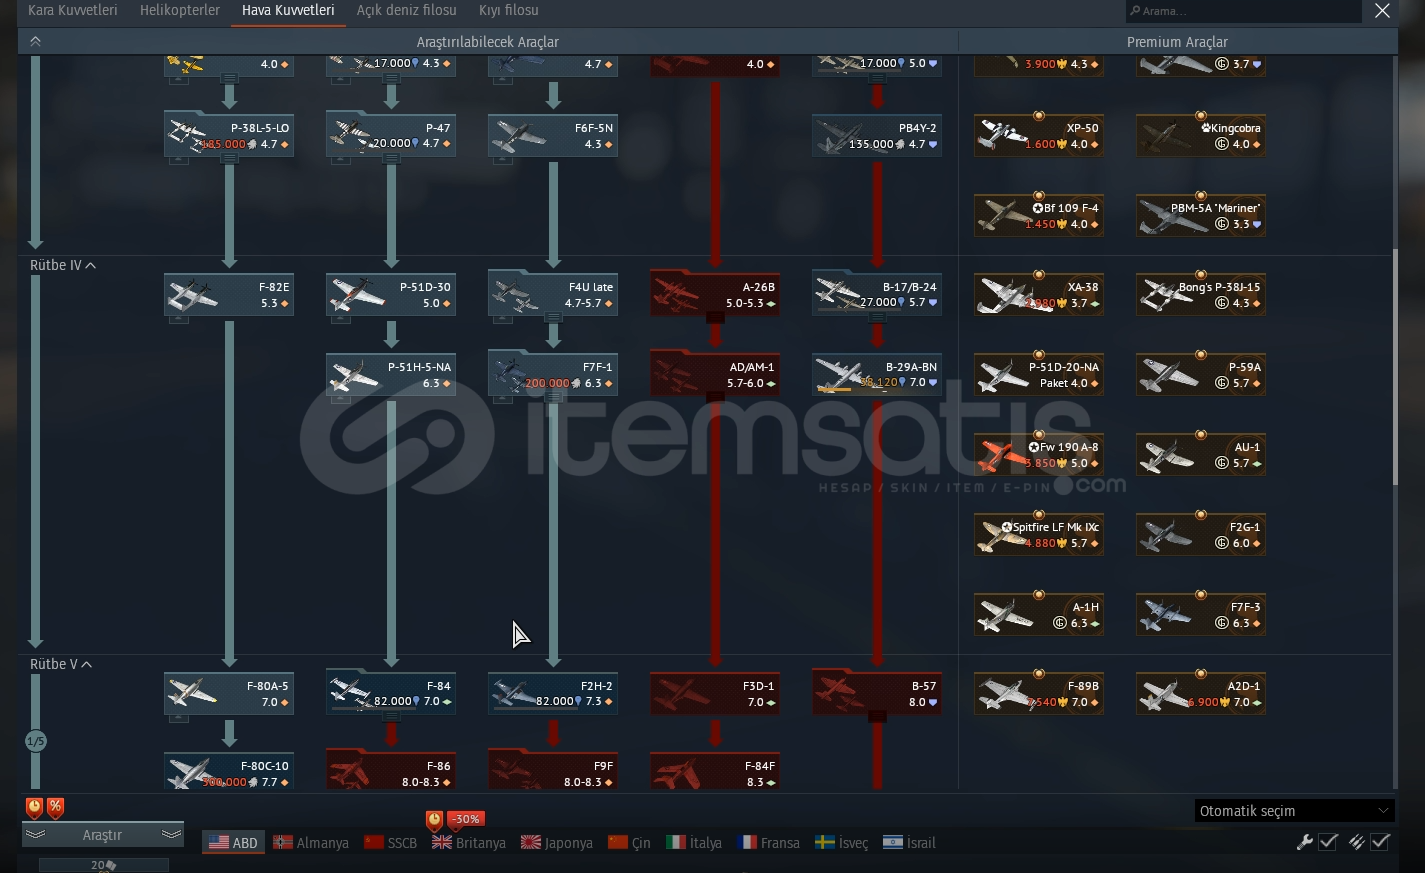
Task: Select the ABD nation tab
Action: pyautogui.click(x=234, y=843)
